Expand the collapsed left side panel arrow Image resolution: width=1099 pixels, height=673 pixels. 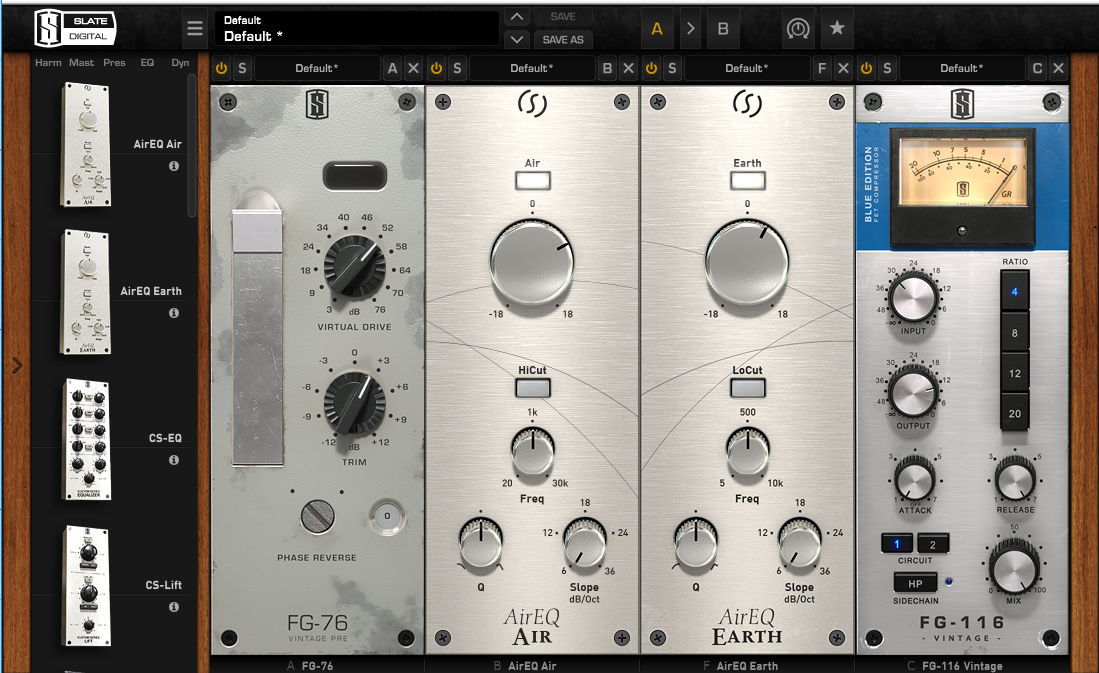[x=17, y=365]
